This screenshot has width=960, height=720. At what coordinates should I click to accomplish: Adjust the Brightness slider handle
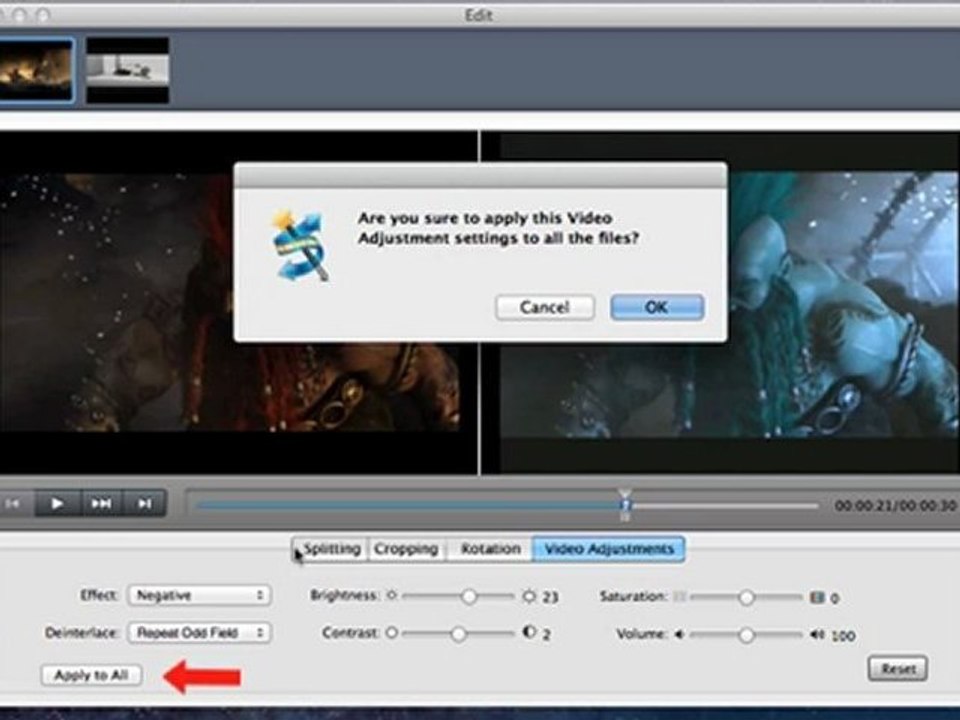click(x=469, y=596)
